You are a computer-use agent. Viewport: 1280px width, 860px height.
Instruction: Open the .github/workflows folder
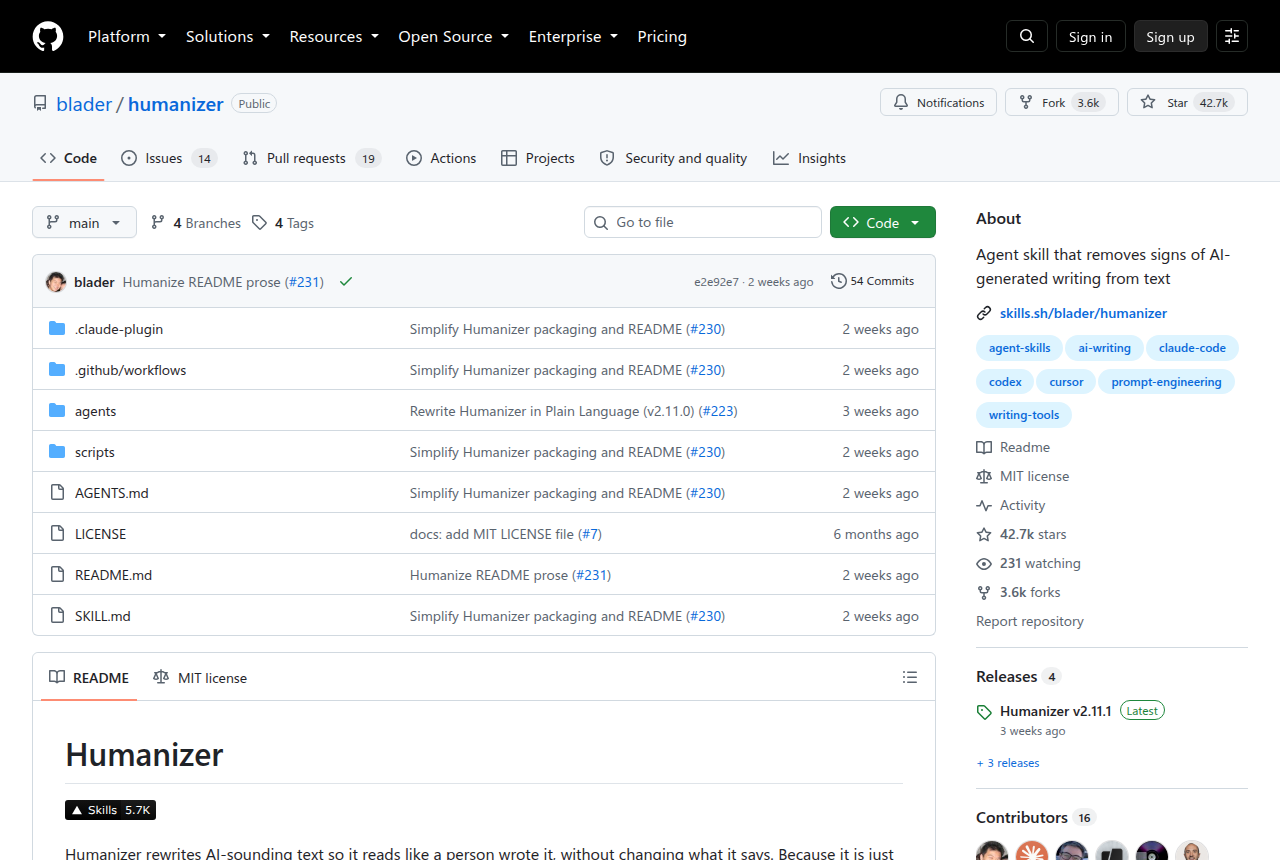click(131, 370)
